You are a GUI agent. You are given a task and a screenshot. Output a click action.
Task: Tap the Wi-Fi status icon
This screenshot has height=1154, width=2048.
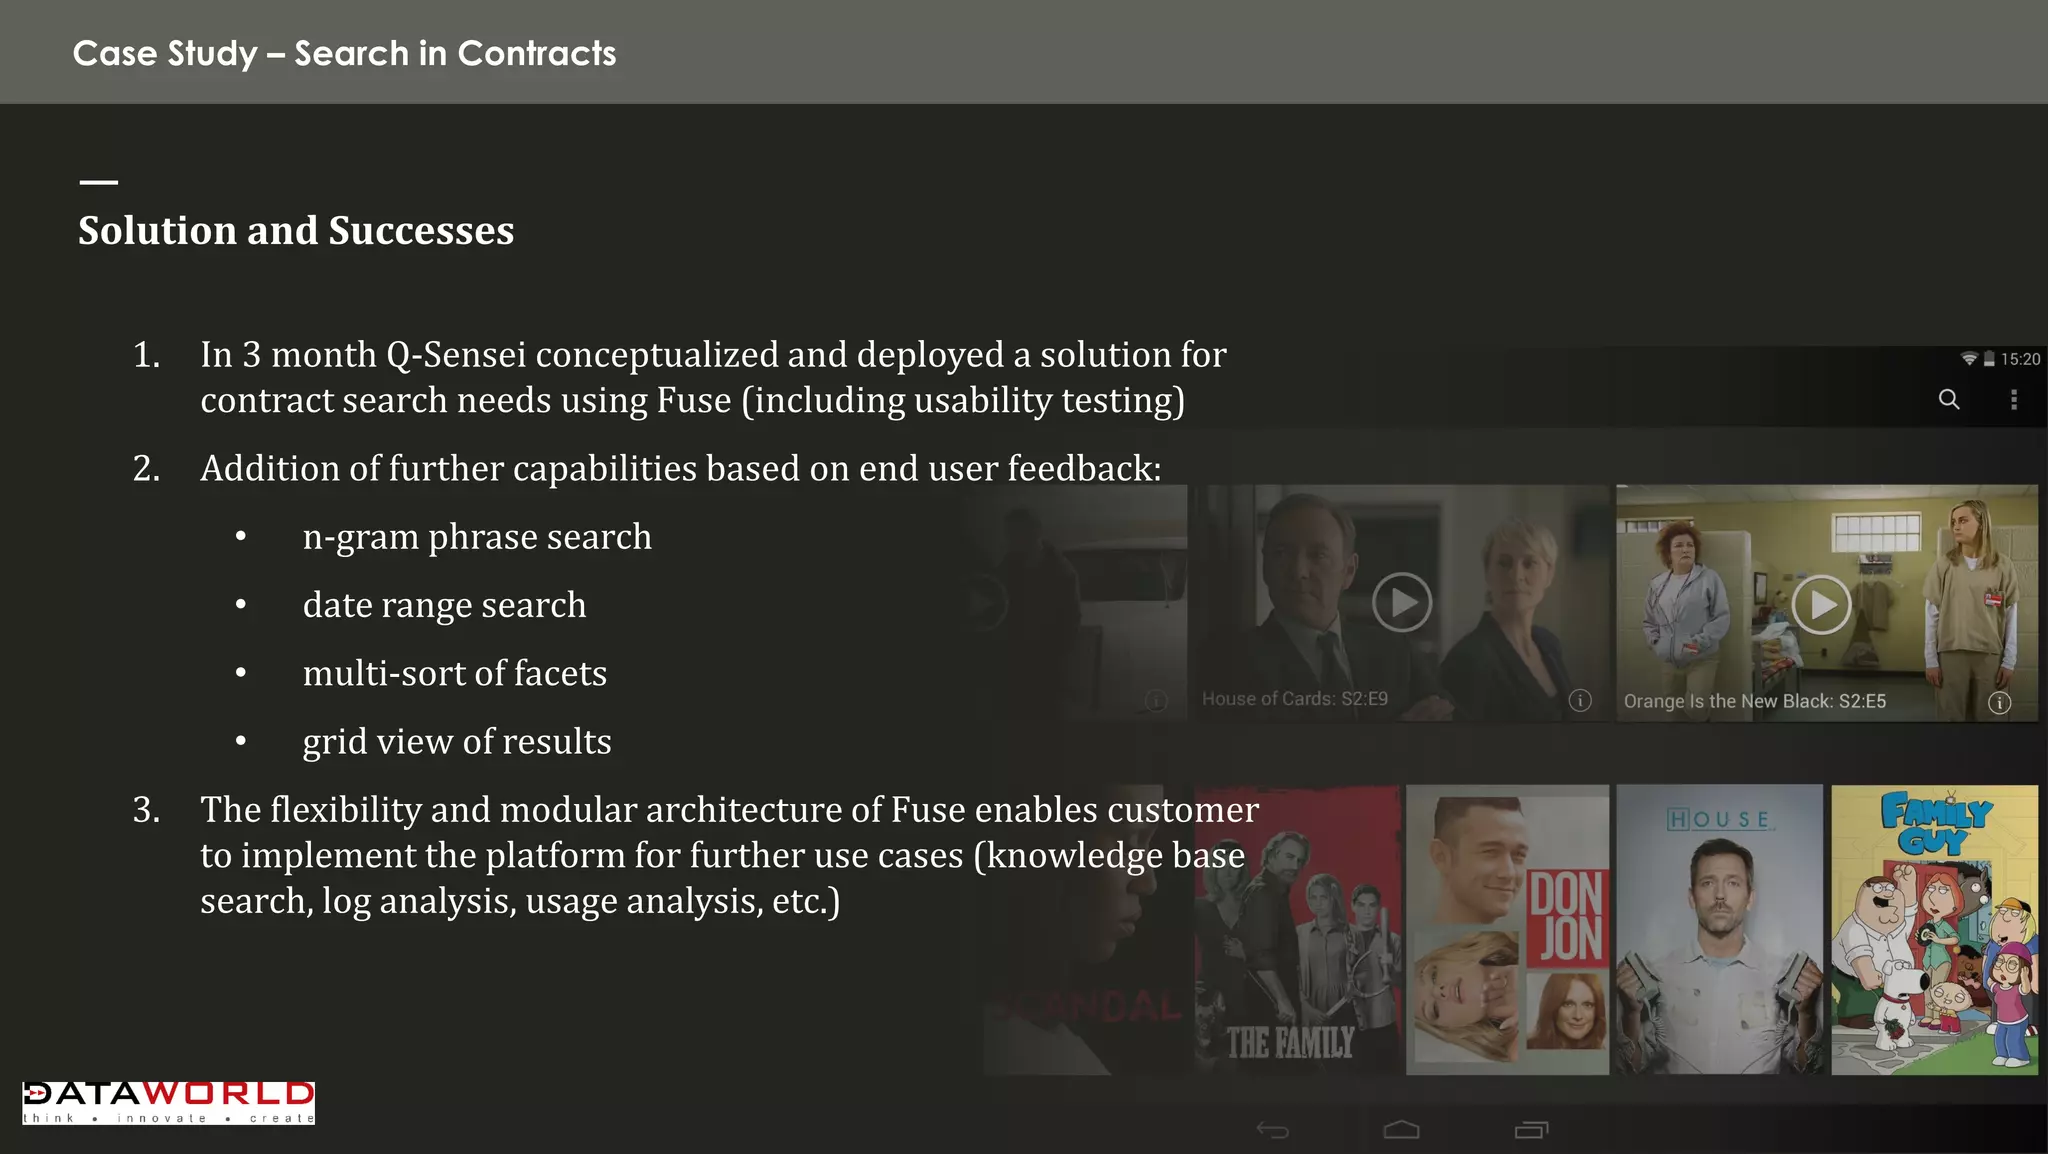coord(1968,359)
